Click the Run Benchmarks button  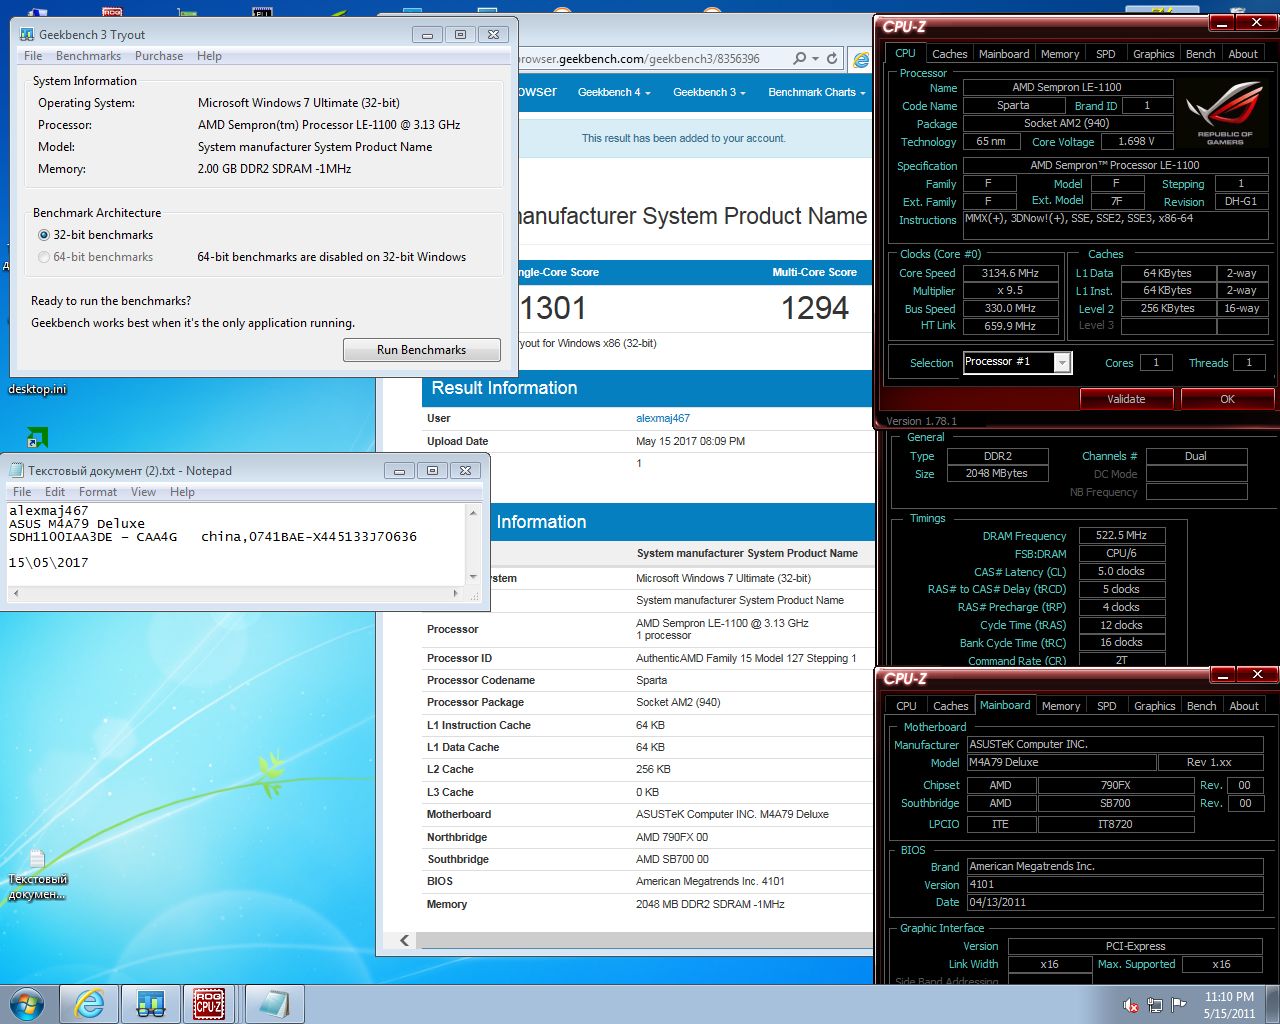[x=421, y=350]
